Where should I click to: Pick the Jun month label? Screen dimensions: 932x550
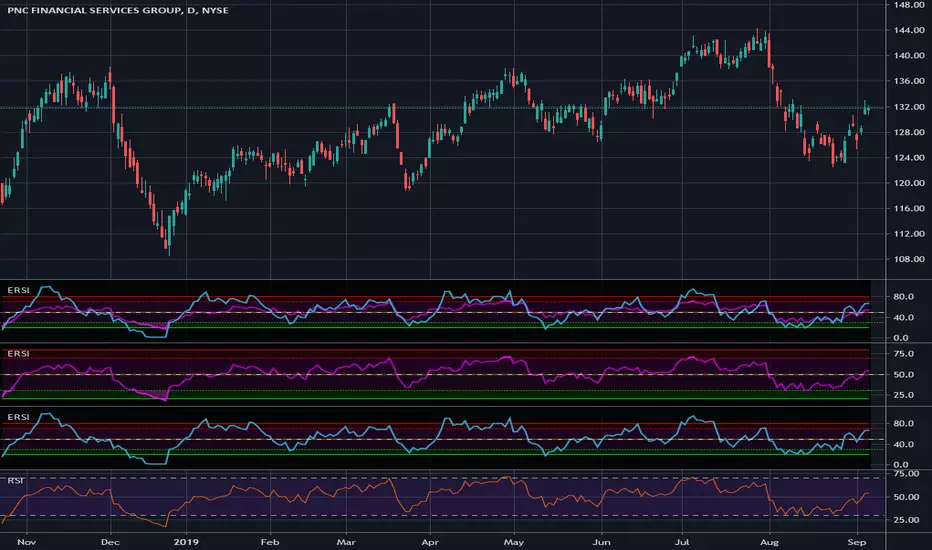click(x=602, y=542)
